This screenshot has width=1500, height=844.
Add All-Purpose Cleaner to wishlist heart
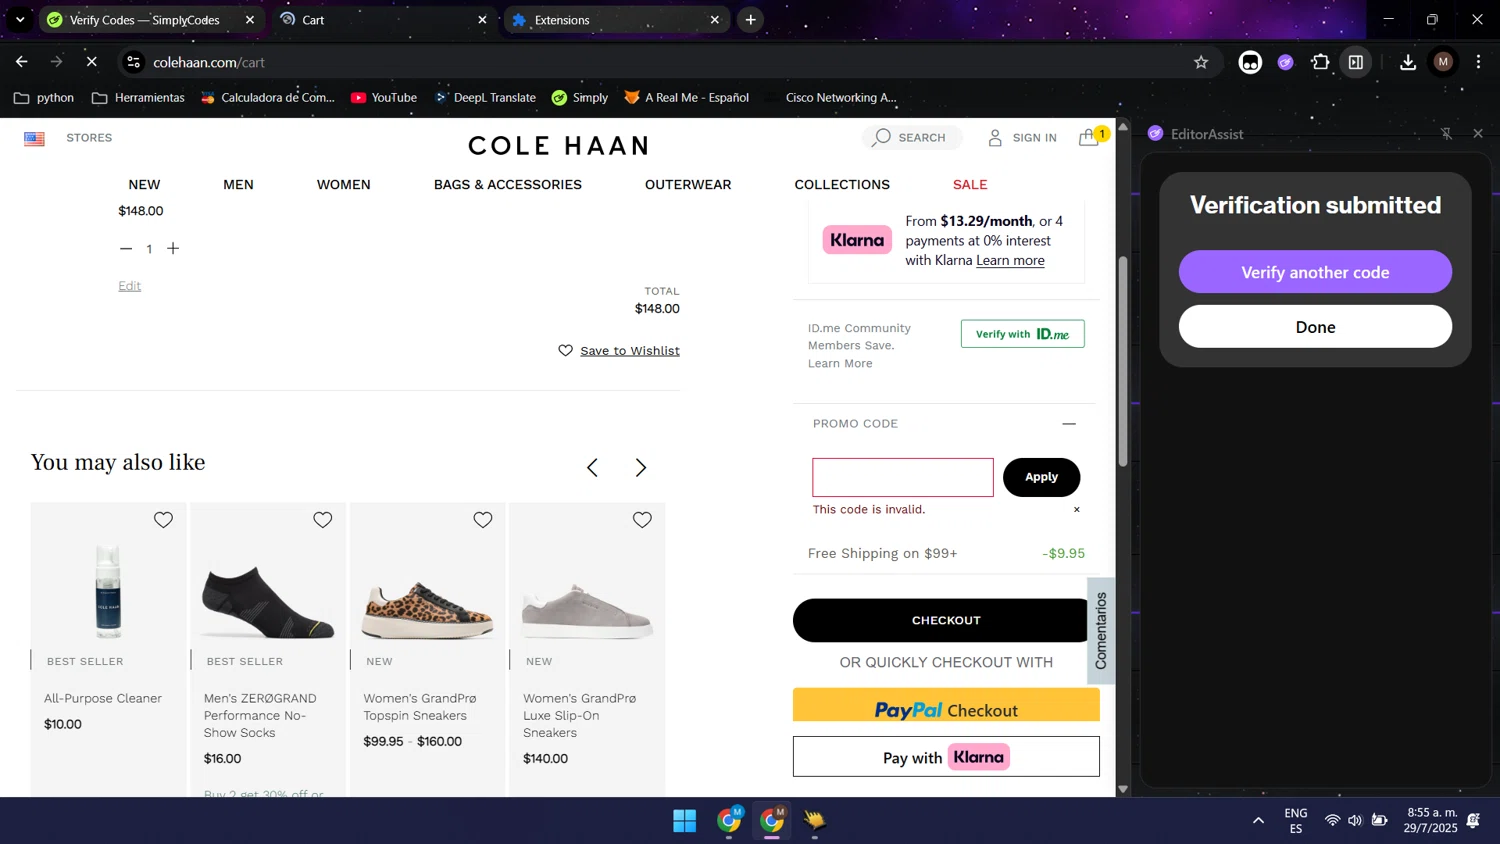pyautogui.click(x=163, y=520)
